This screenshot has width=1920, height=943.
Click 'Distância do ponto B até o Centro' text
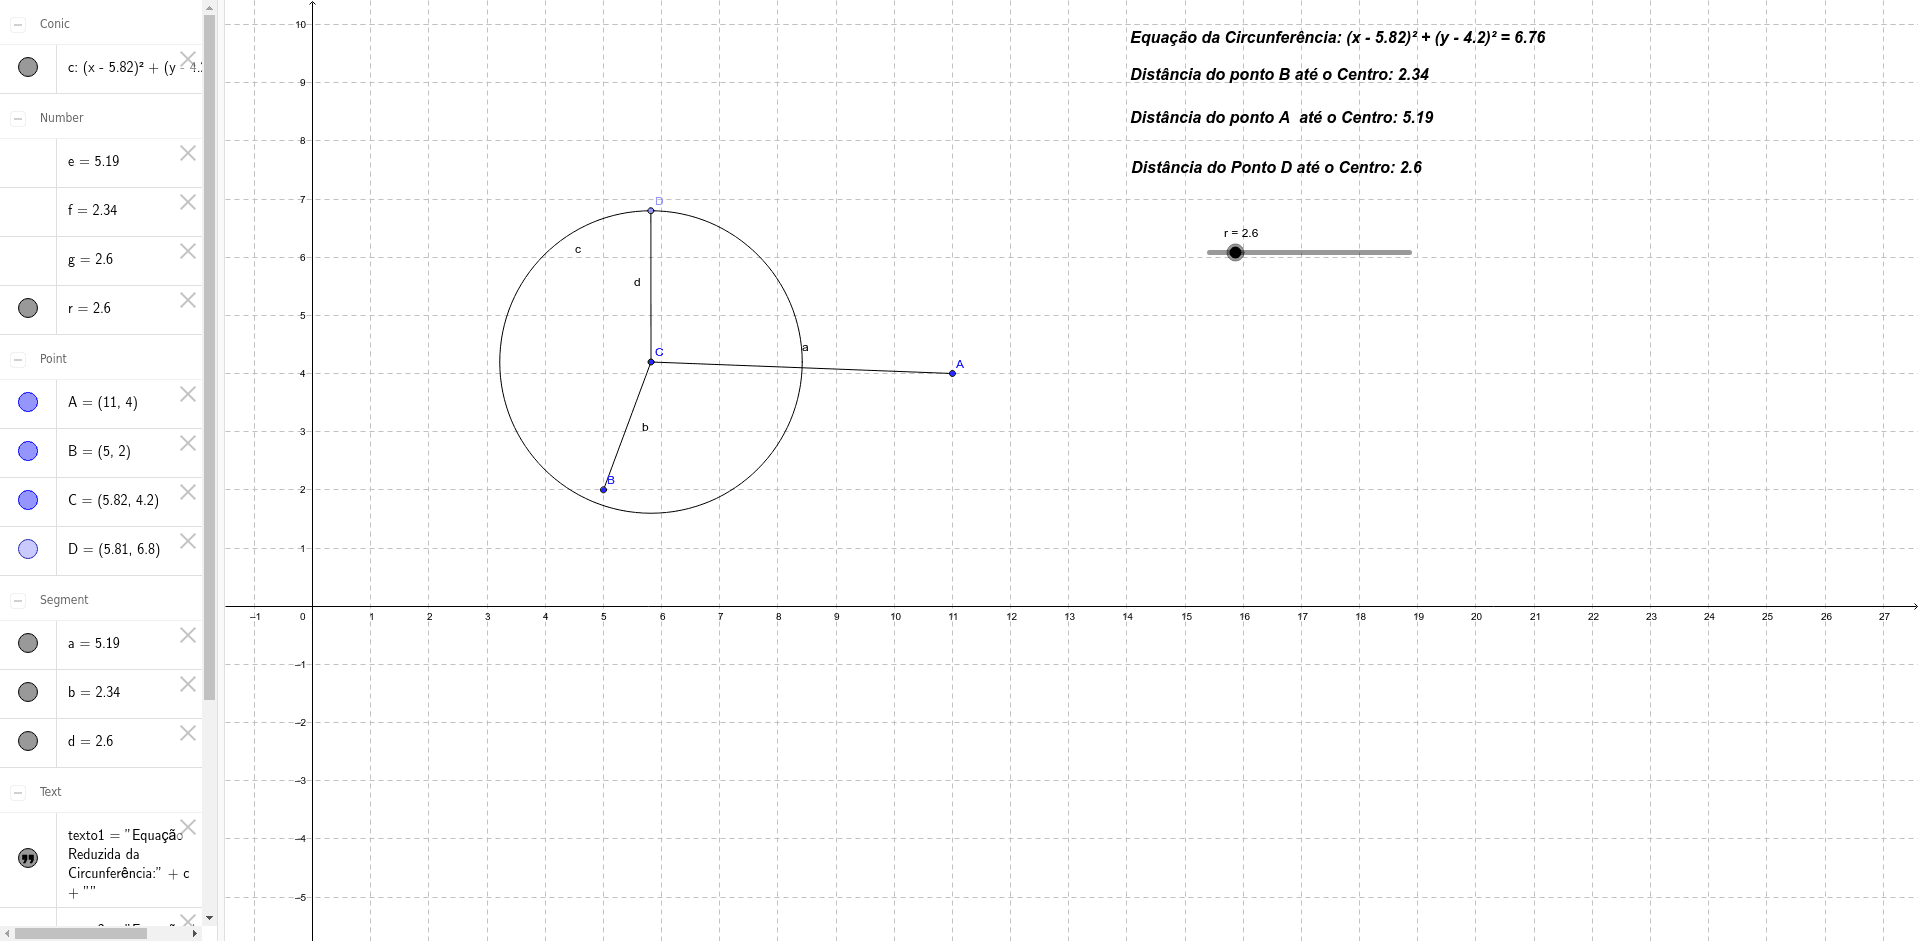tap(1280, 75)
